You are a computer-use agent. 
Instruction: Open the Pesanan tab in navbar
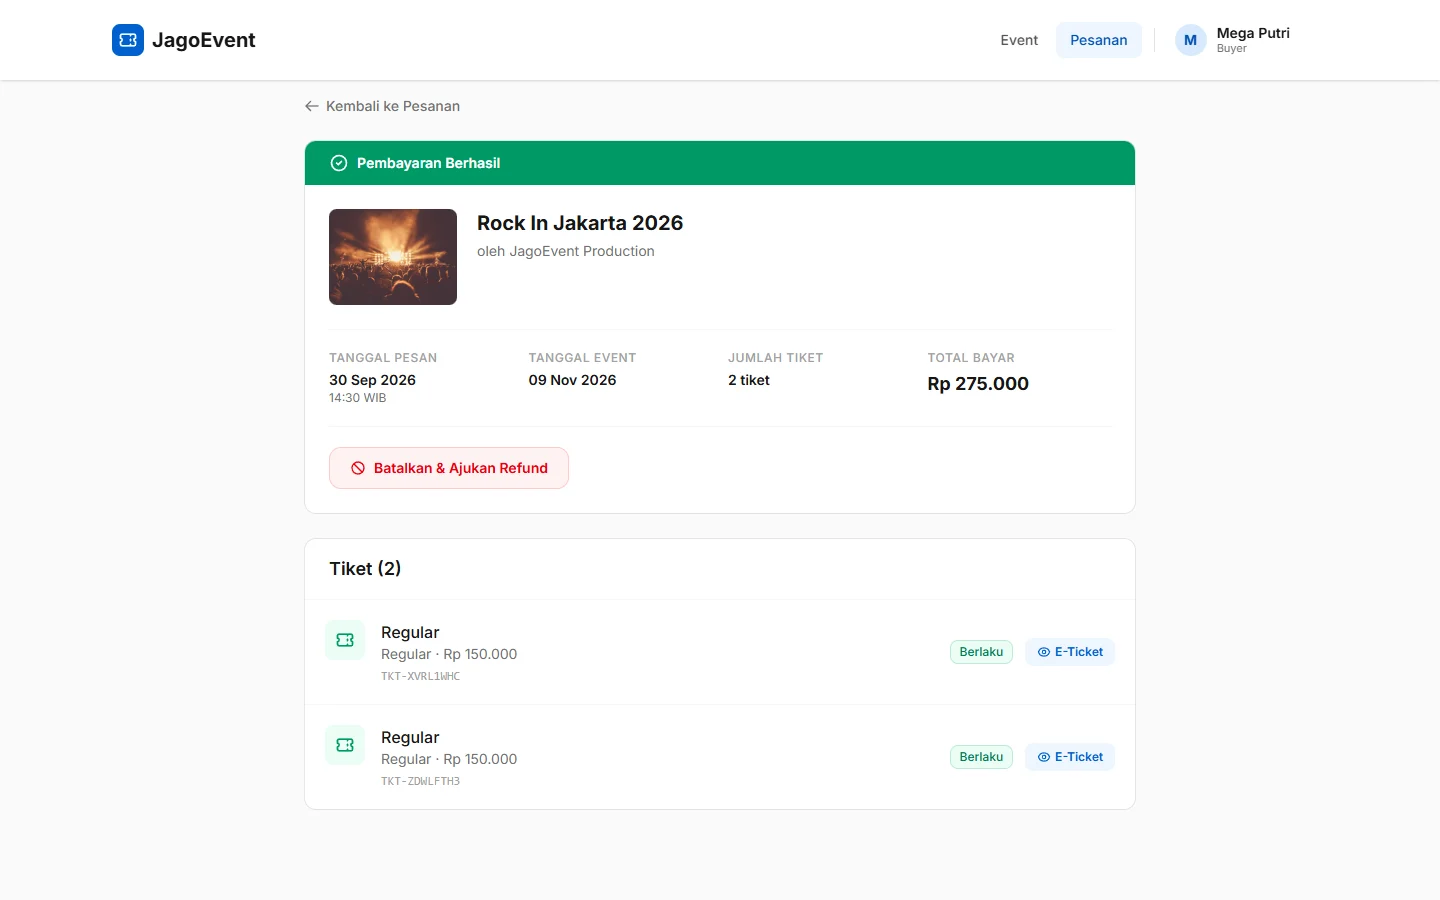point(1099,40)
